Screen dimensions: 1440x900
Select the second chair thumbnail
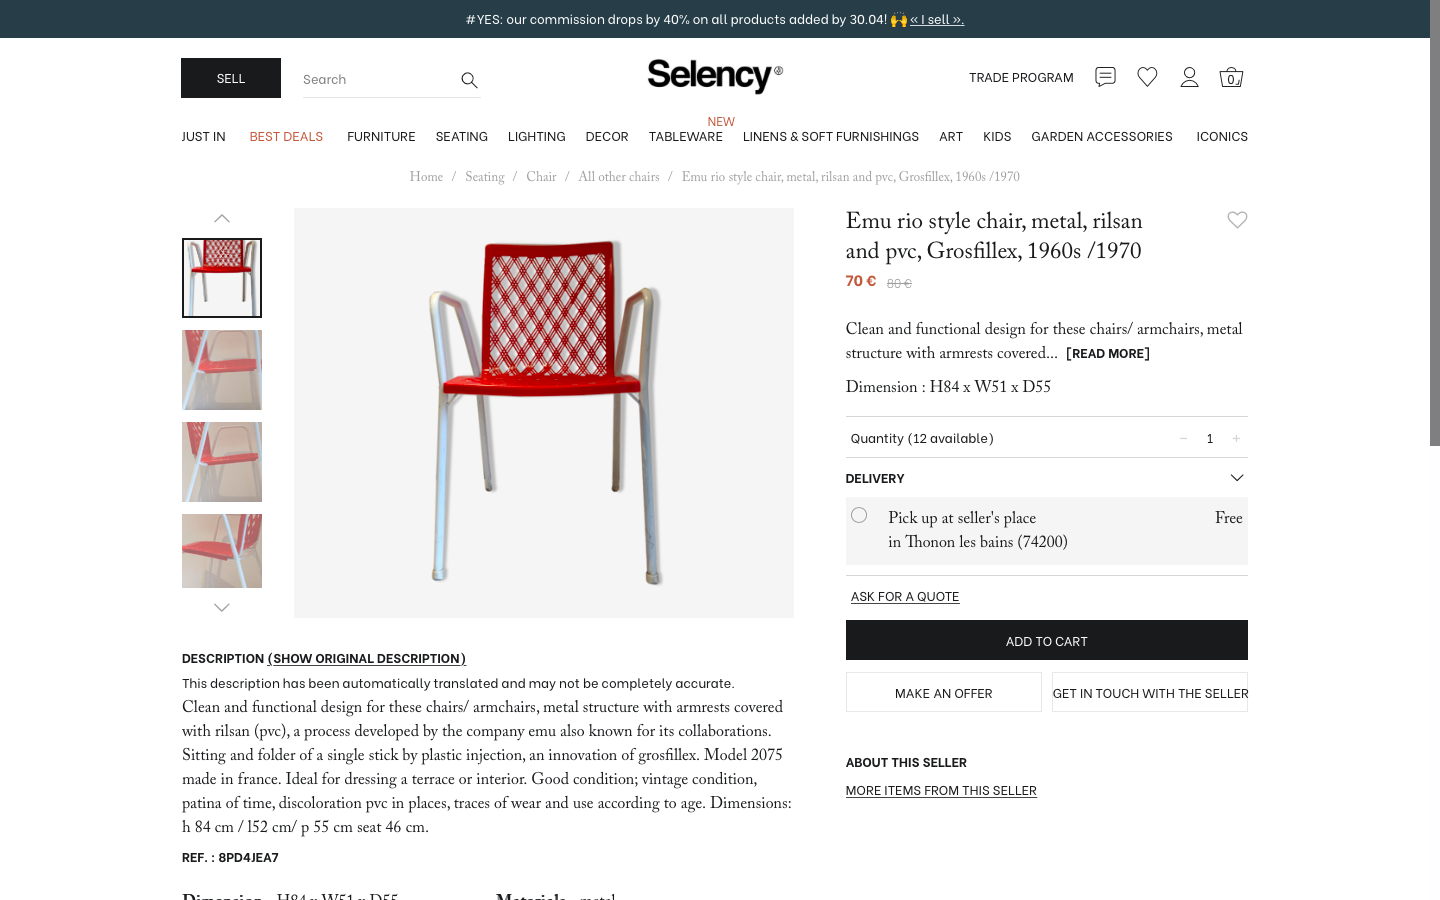222,370
